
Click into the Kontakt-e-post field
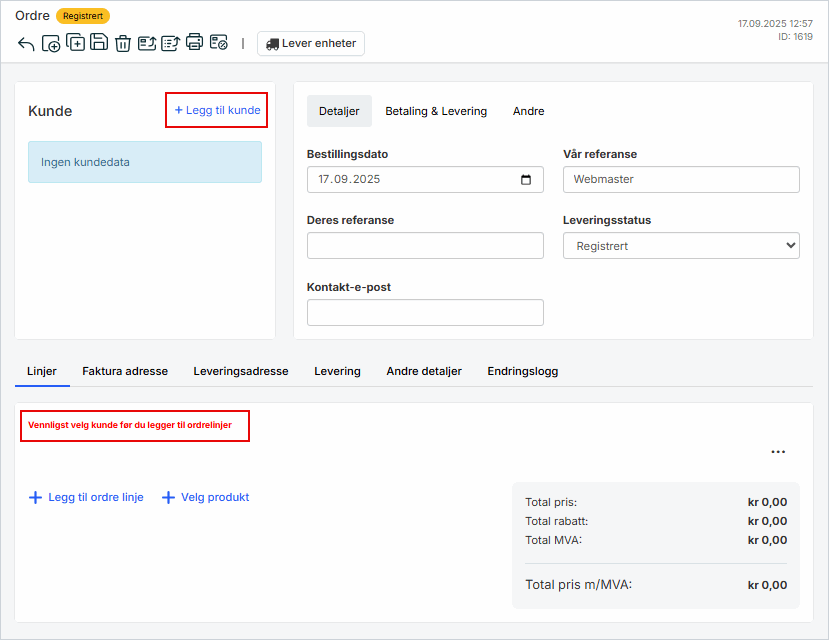425,313
